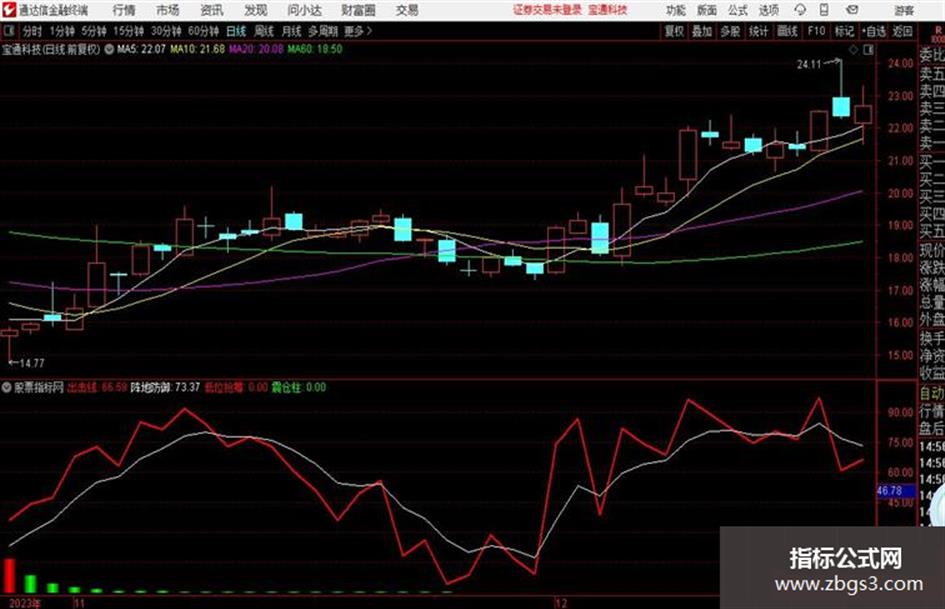Open the 资讯 menu
Screen dimensions: 945x609
212,10
